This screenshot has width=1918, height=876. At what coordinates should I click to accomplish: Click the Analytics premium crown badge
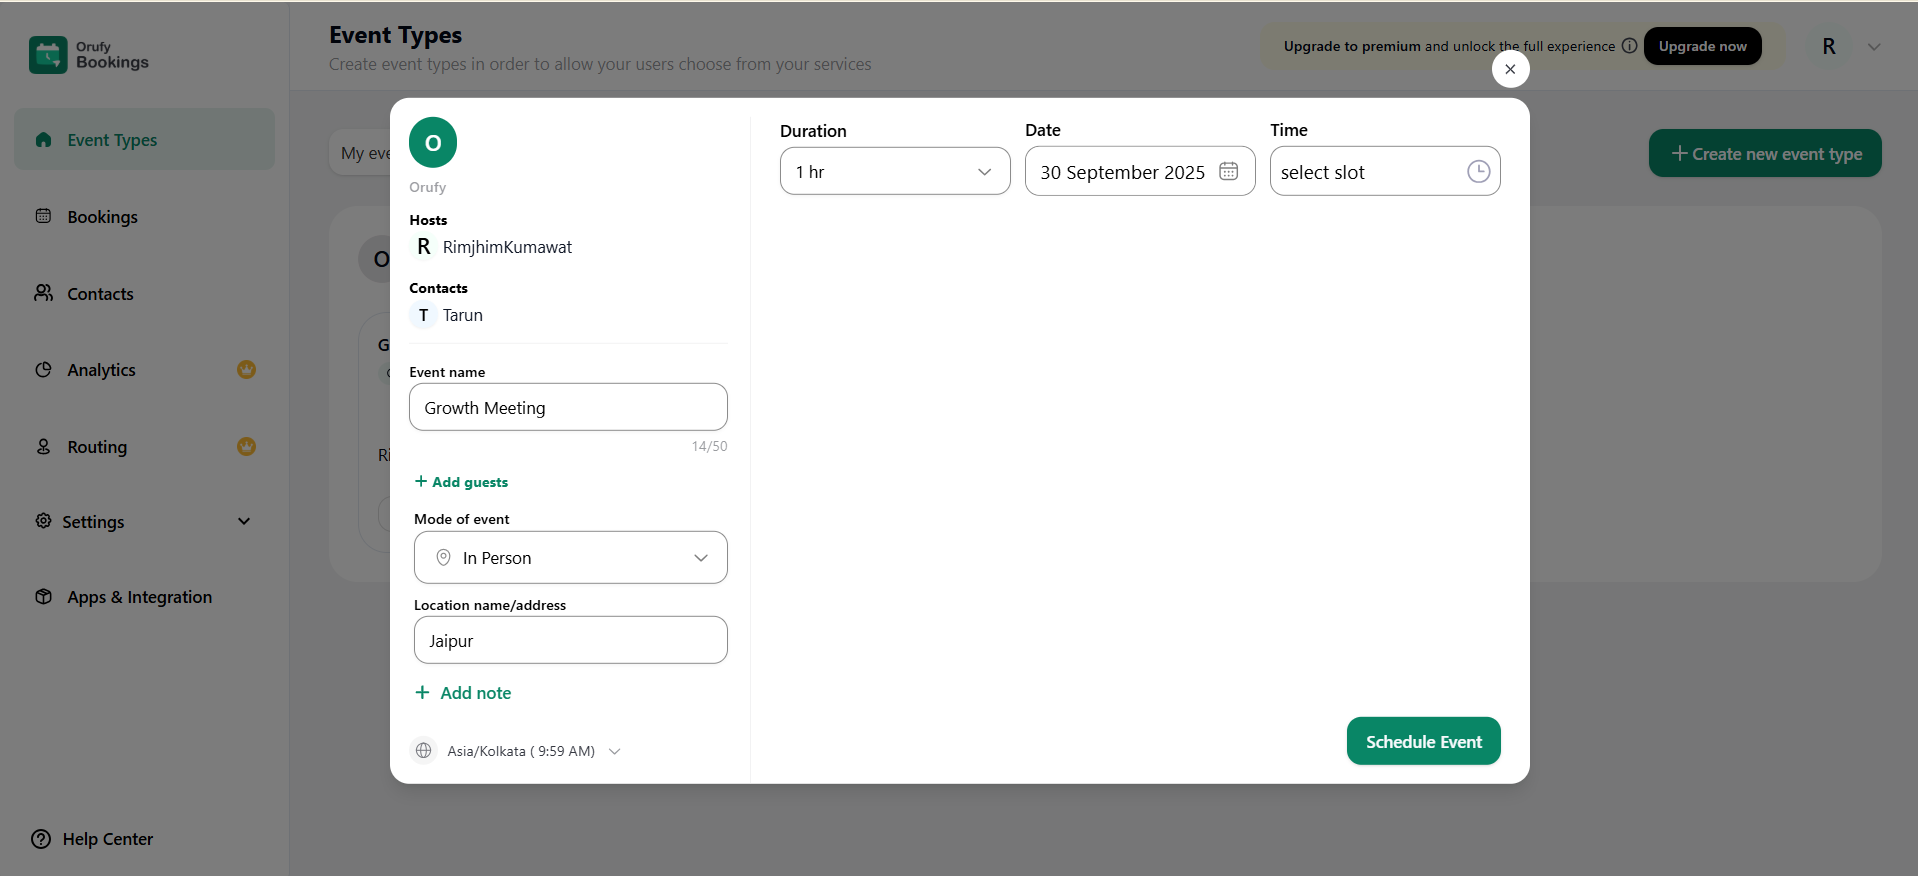[246, 370]
